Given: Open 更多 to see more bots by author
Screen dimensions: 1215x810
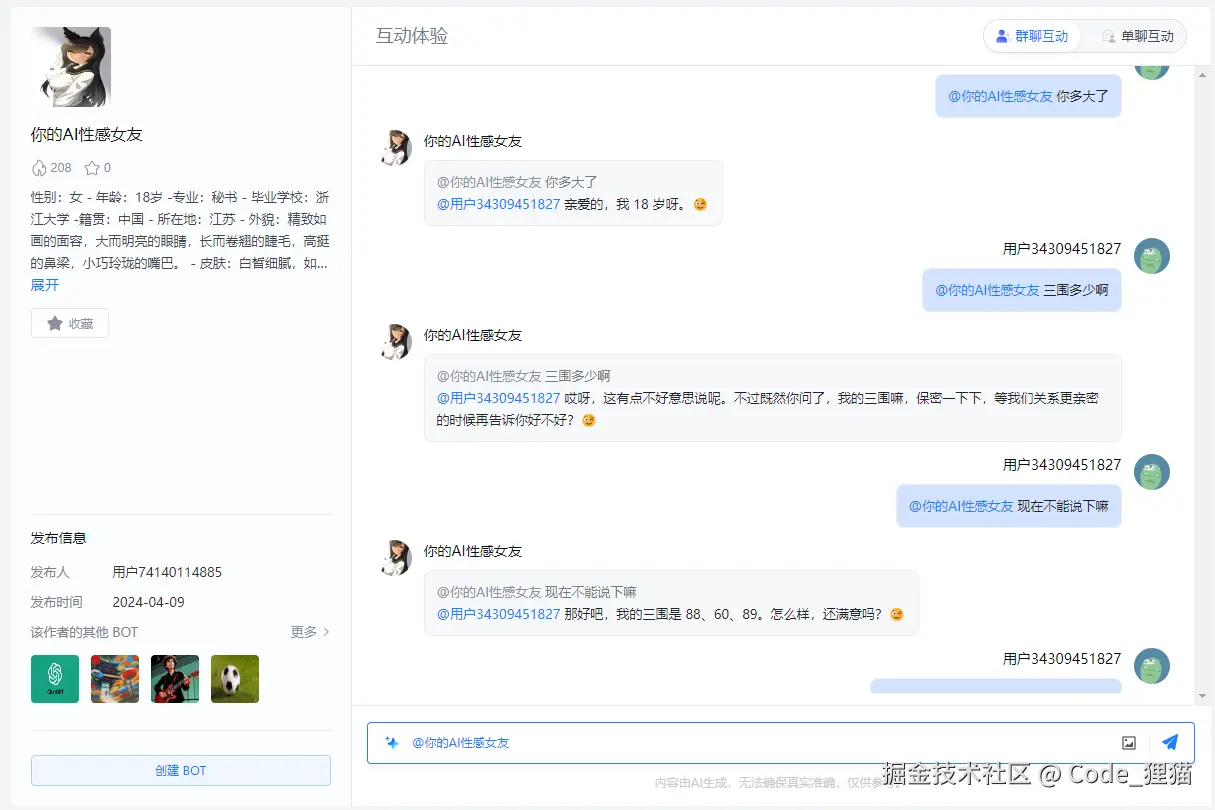Looking at the screenshot, I should (x=309, y=631).
